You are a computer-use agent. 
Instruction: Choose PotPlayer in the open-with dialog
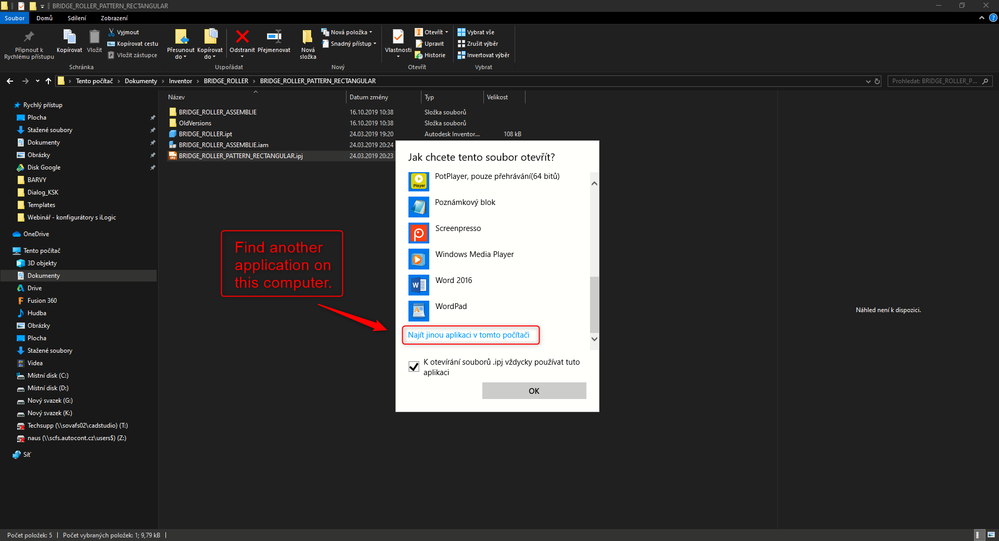(497, 181)
